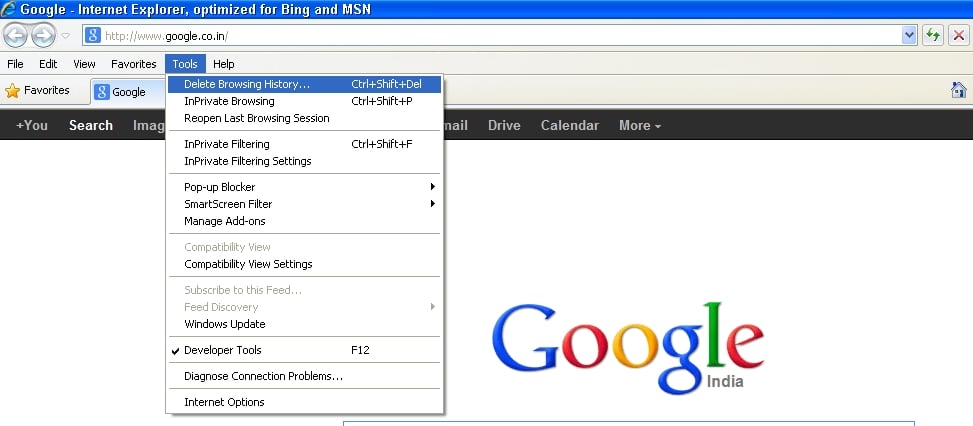Open Internet Options

click(x=304, y=402)
